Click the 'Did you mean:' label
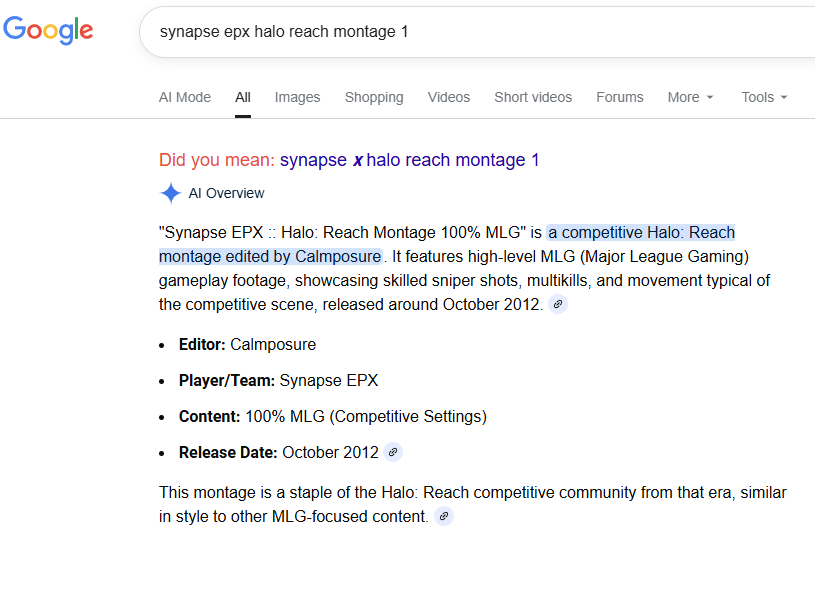Viewport: 815px width, 603px height. tap(217, 160)
